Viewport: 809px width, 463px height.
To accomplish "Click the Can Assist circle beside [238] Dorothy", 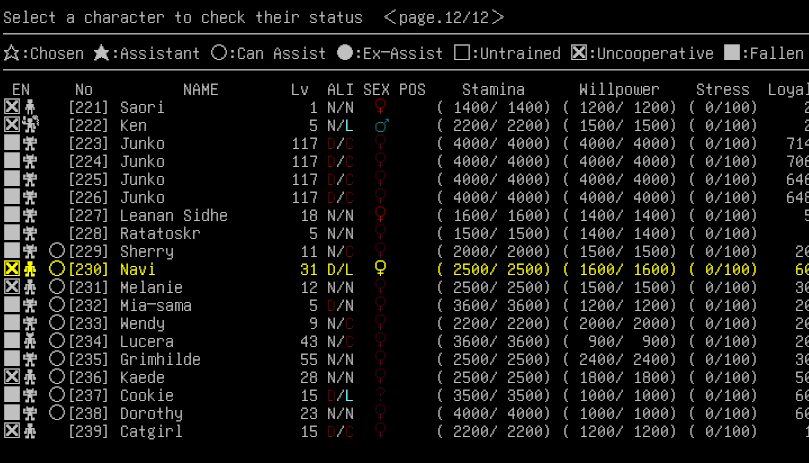I will coord(57,413).
